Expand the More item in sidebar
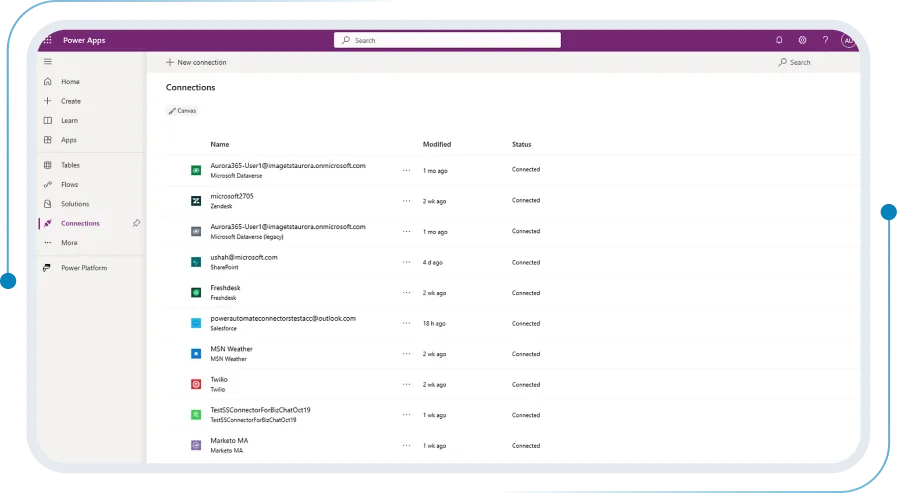The width and height of the screenshot is (897, 493). (69, 242)
